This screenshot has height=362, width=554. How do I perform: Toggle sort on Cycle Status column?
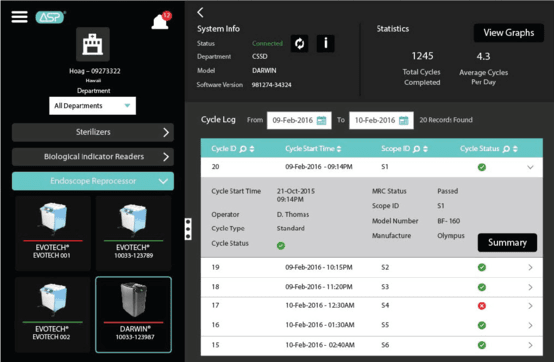[515, 149]
